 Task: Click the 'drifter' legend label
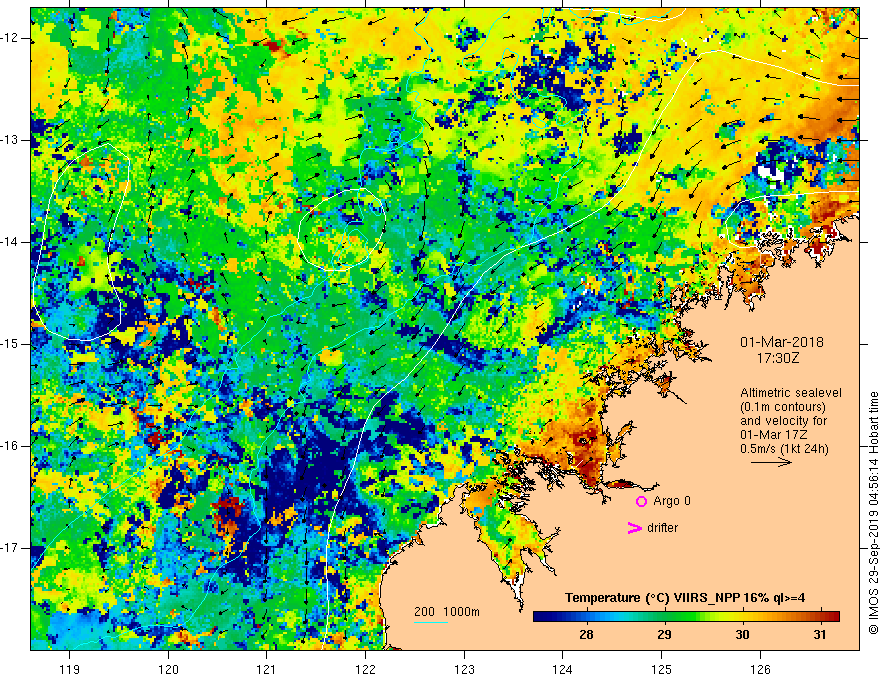pyautogui.click(x=662, y=528)
